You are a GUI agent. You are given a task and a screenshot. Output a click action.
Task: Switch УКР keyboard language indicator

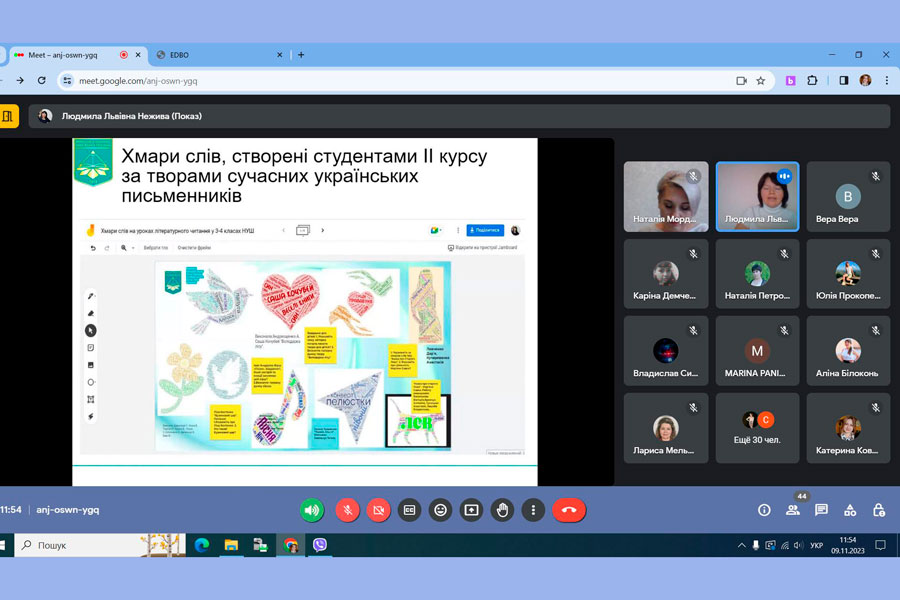tap(817, 545)
